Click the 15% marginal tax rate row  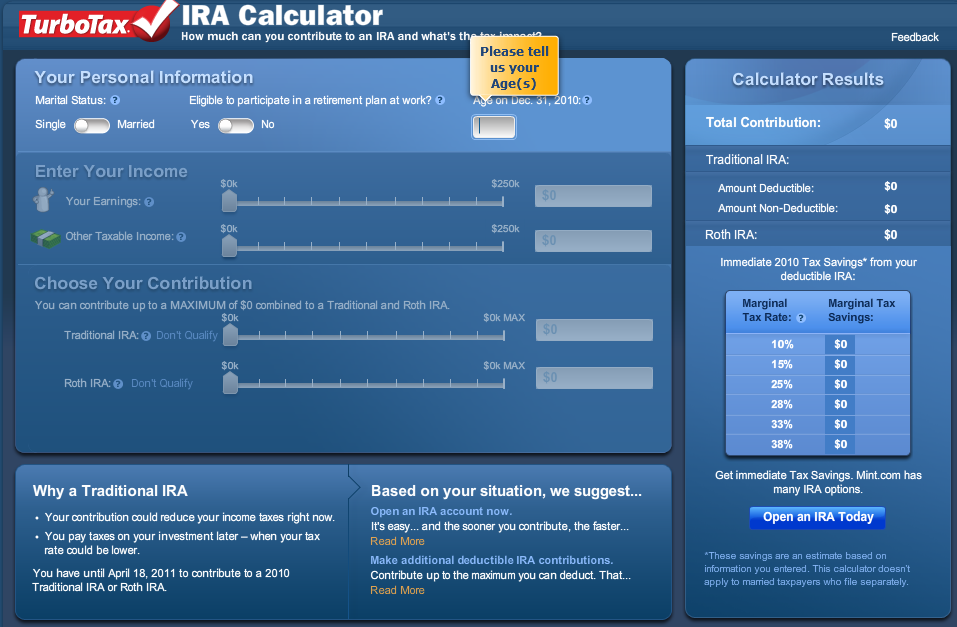[818, 364]
